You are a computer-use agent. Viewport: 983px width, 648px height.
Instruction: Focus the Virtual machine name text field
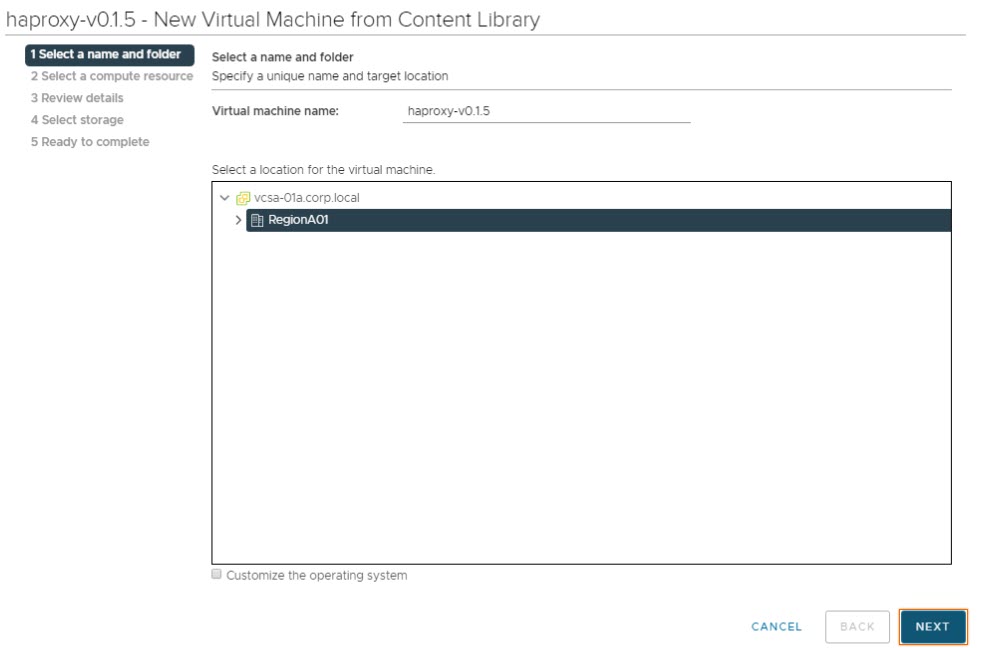[x=546, y=112]
